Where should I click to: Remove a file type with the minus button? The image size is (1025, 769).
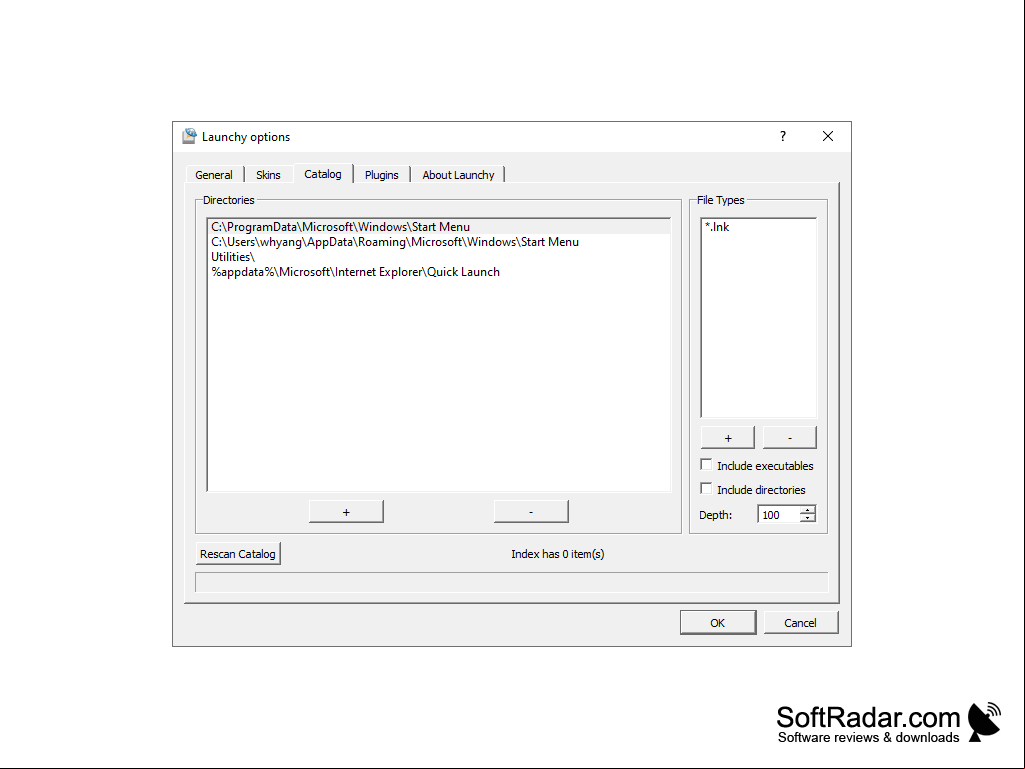tap(790, 438)
